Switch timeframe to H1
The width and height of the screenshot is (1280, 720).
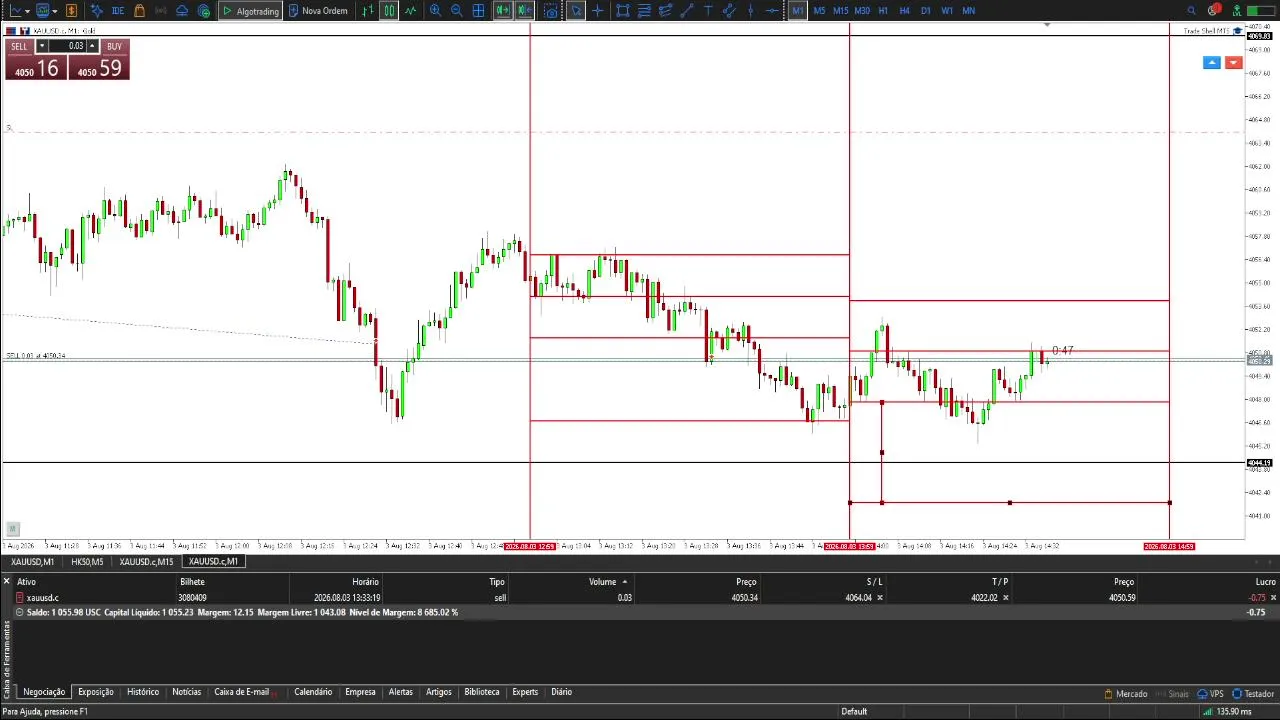[x=883, y=10]
